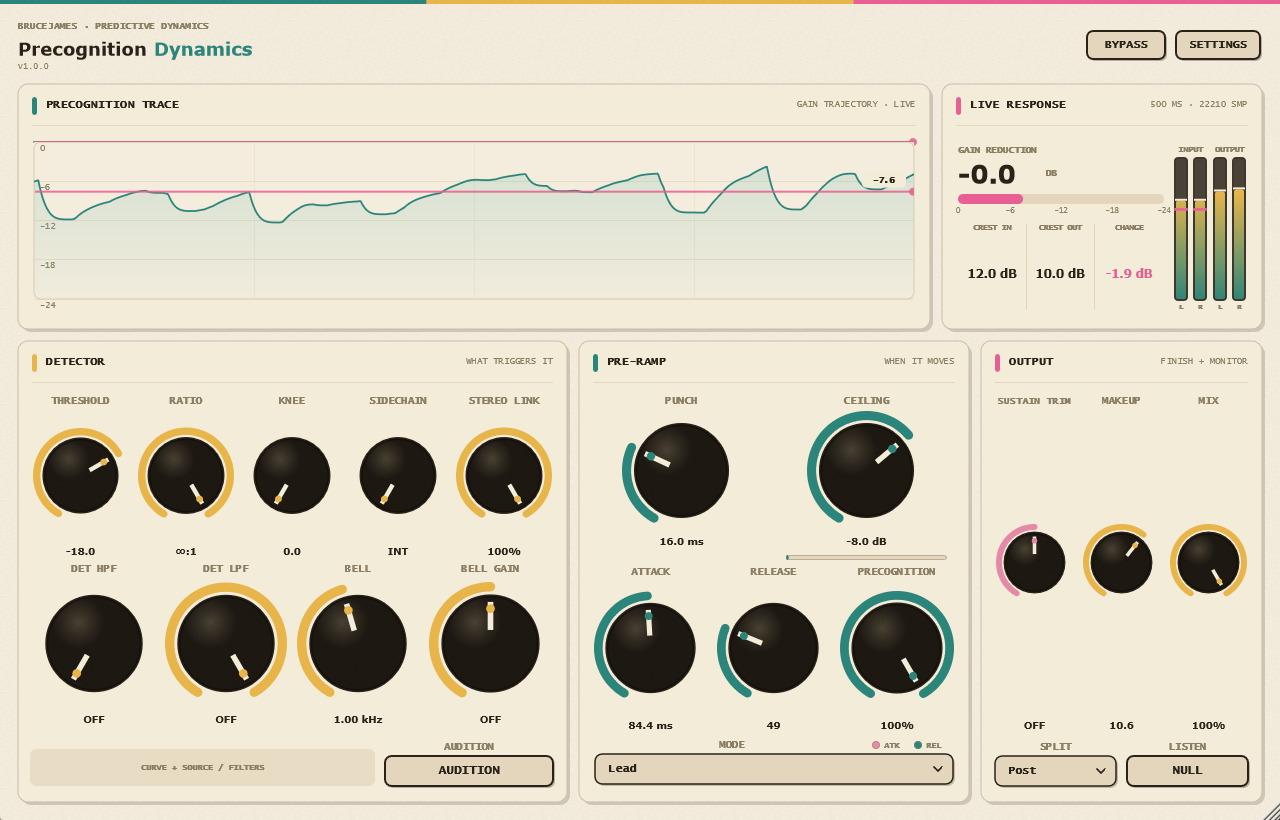Viewport: 1280px width, 820px height.
Task: Click the Punch value 16.0 ms
Action: tap(681, 542)
